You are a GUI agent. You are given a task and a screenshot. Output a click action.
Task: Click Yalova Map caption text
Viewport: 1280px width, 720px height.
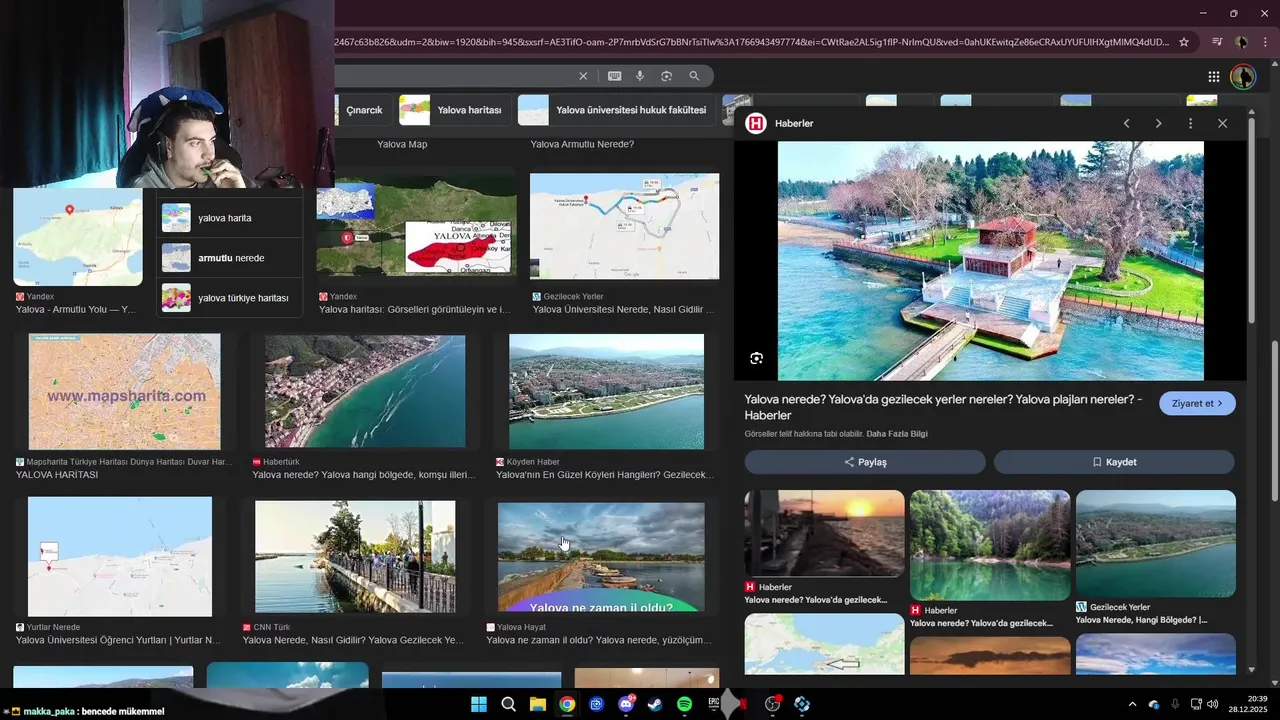tap(402, 144)
